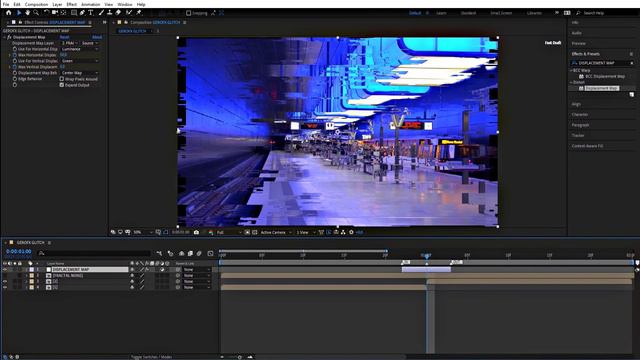Click the Motion Blur enable icon
This screenshot has height=360, width=640.
coord(199,253)
